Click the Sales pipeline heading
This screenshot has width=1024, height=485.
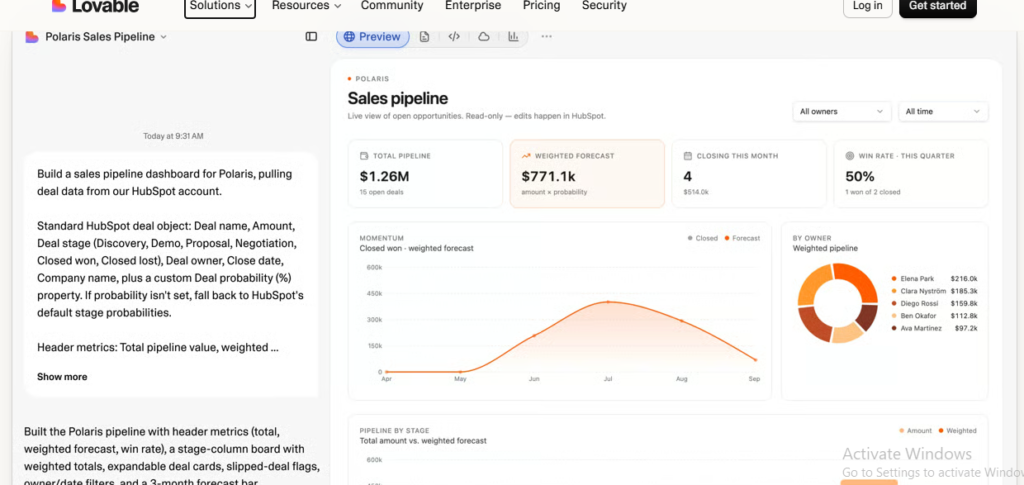398,99
